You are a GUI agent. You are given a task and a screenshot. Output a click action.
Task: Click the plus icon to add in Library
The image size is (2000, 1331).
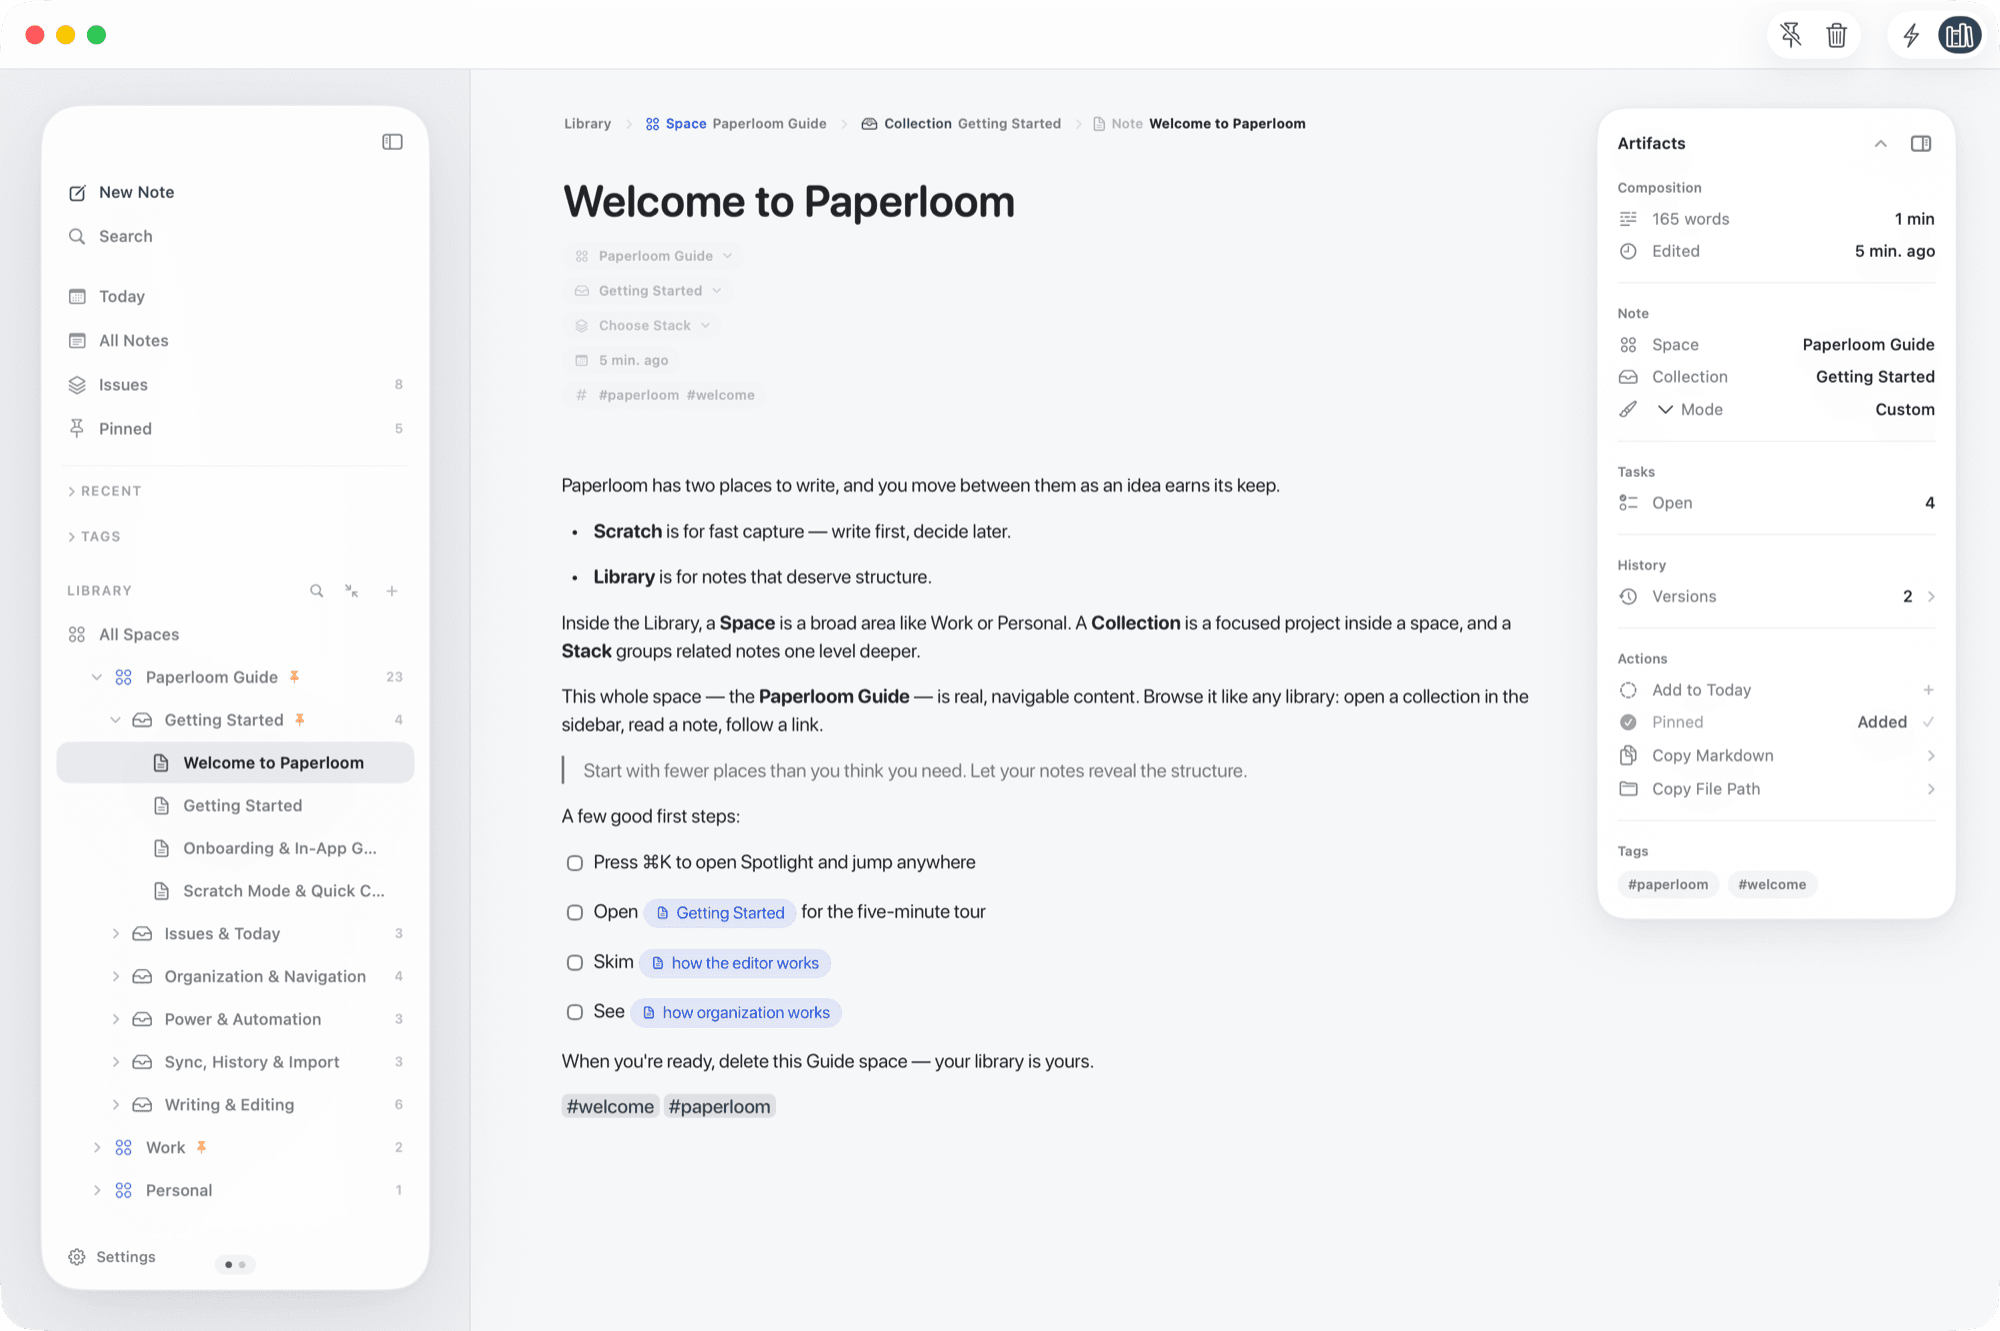tap(392, 591)
